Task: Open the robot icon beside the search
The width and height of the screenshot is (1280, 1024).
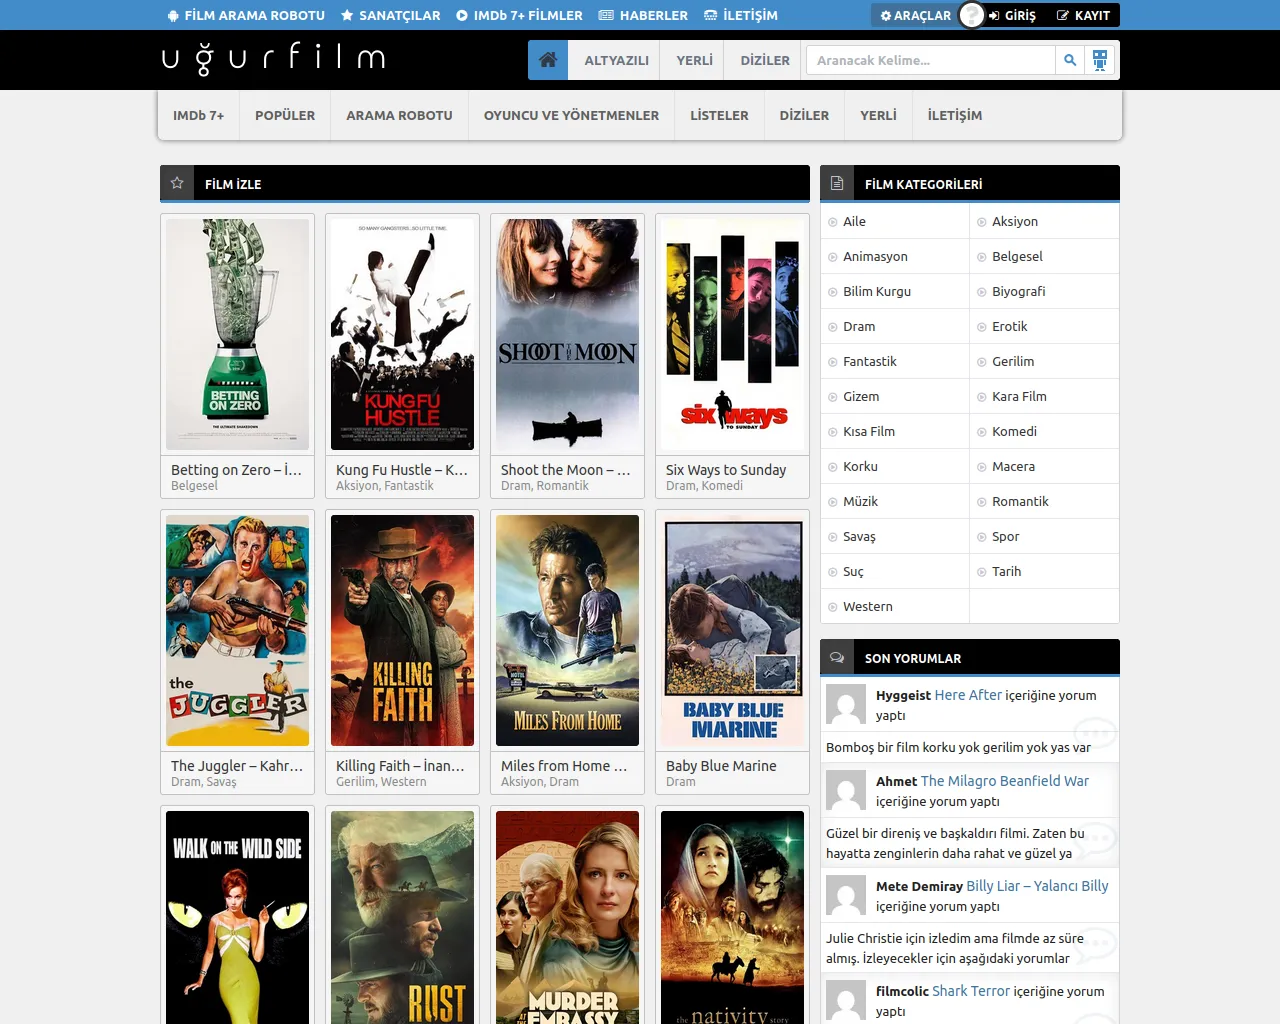Action: click(x=1100, y=60)
